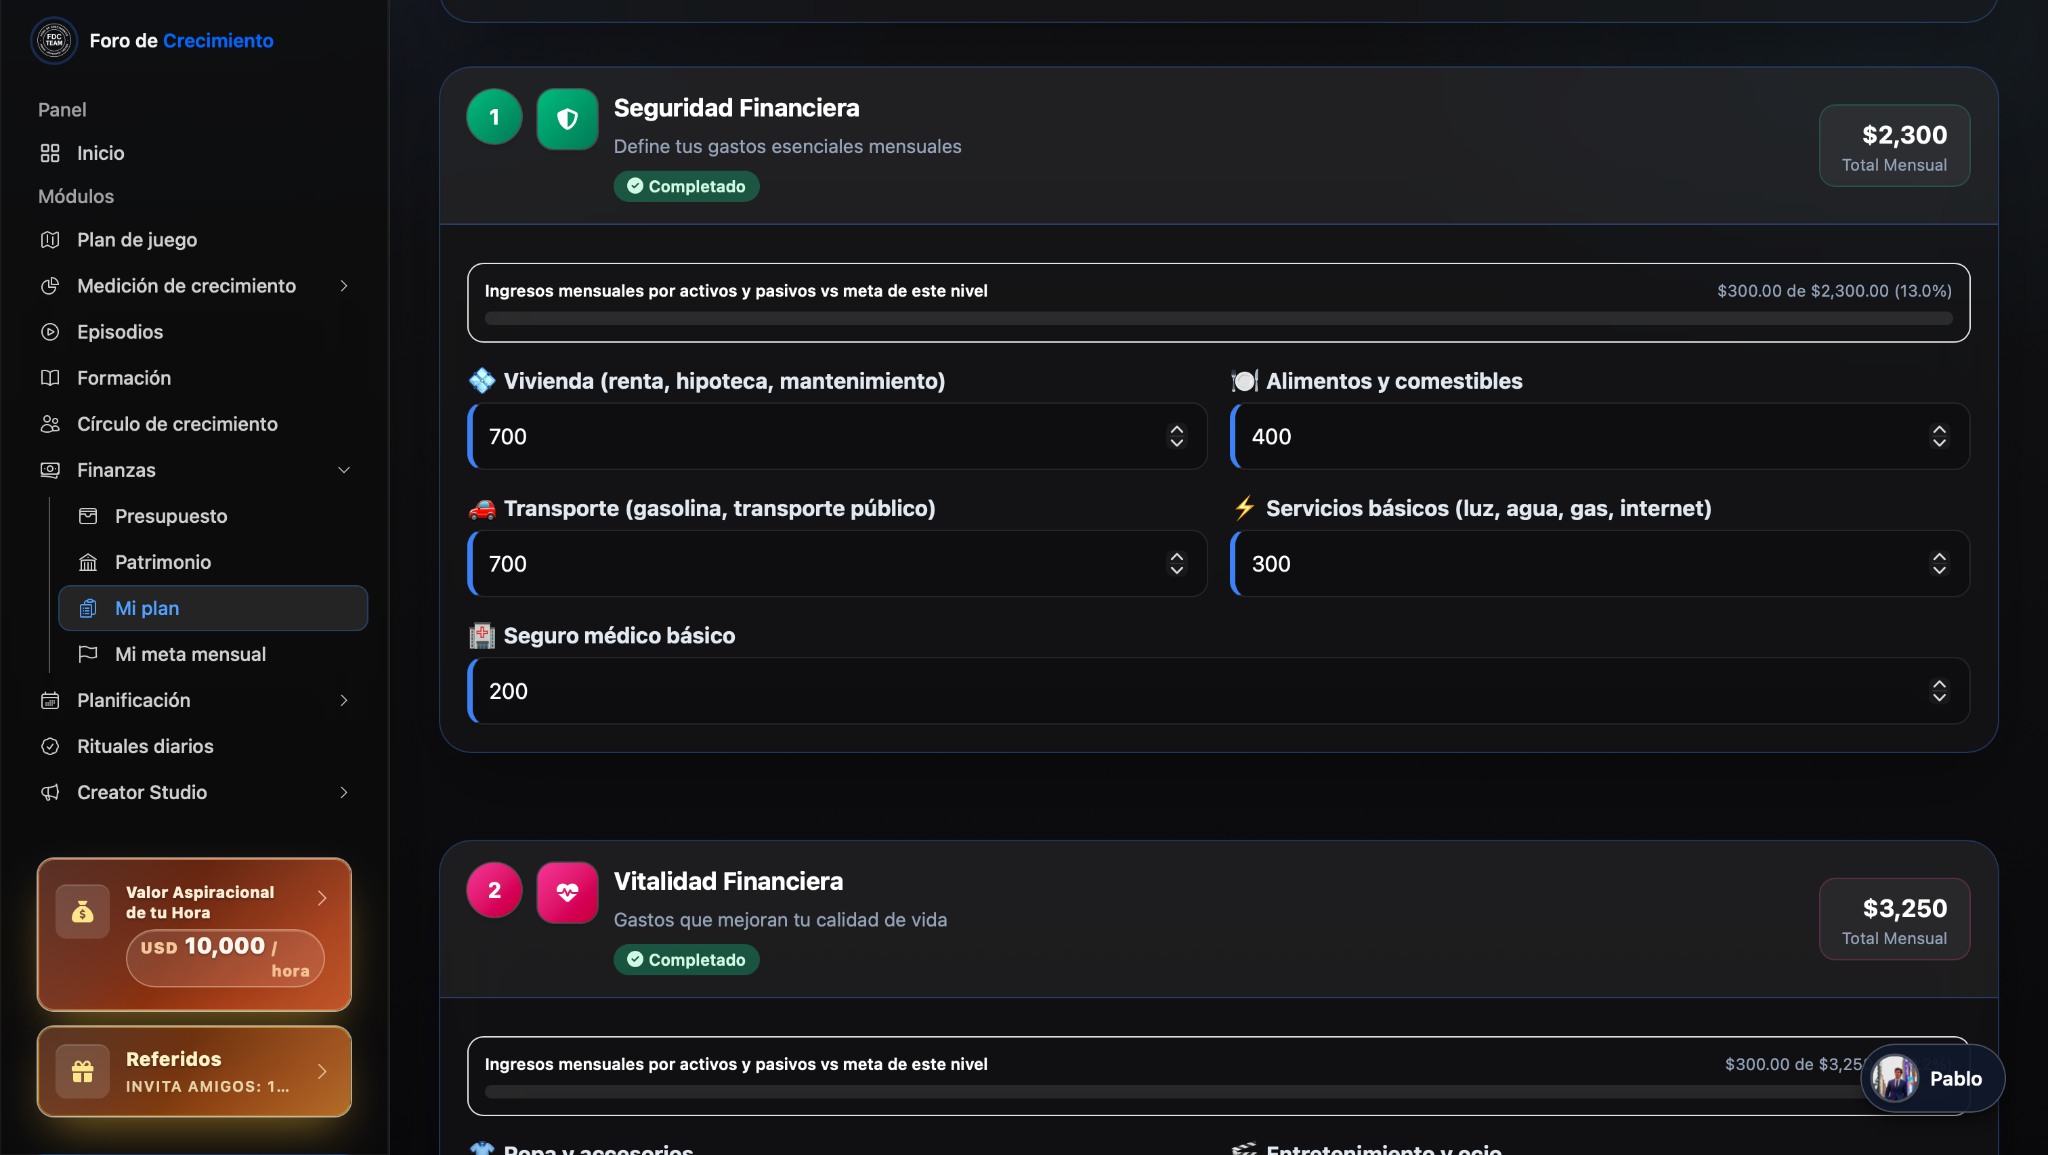Open Presupuesto under Finanzas
The image size is (2048, 1155).
[213, 516]
